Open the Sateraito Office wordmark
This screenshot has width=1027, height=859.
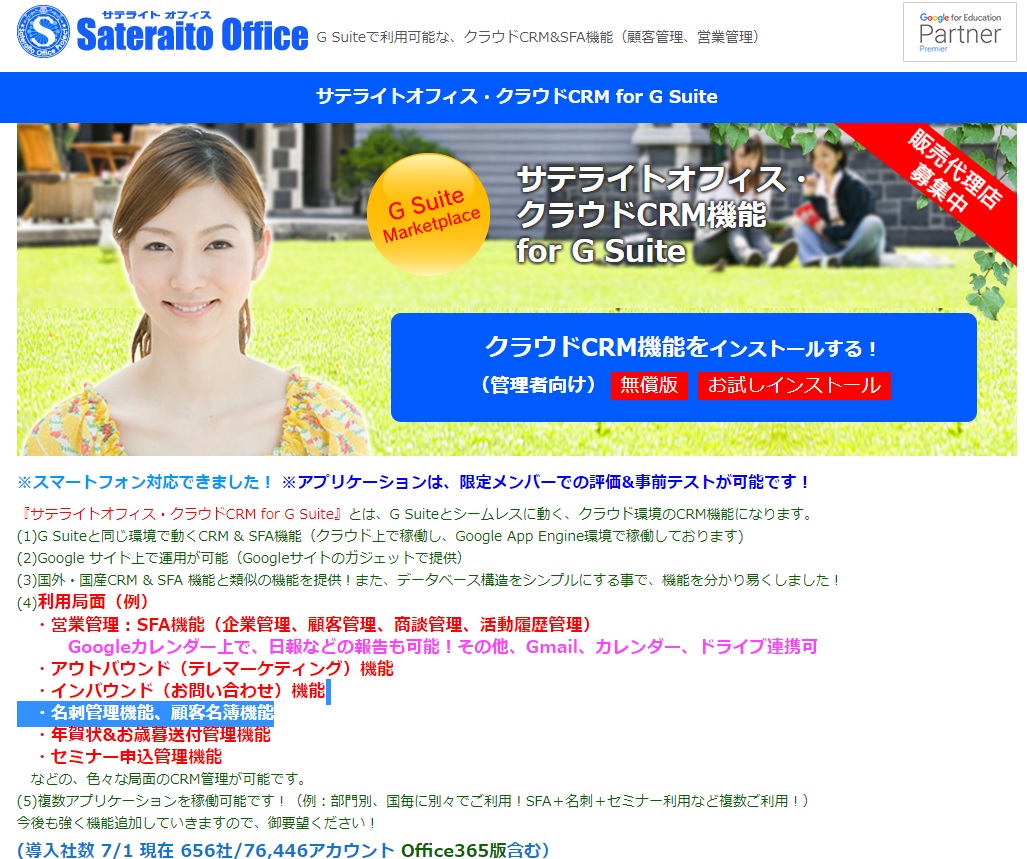192,31
